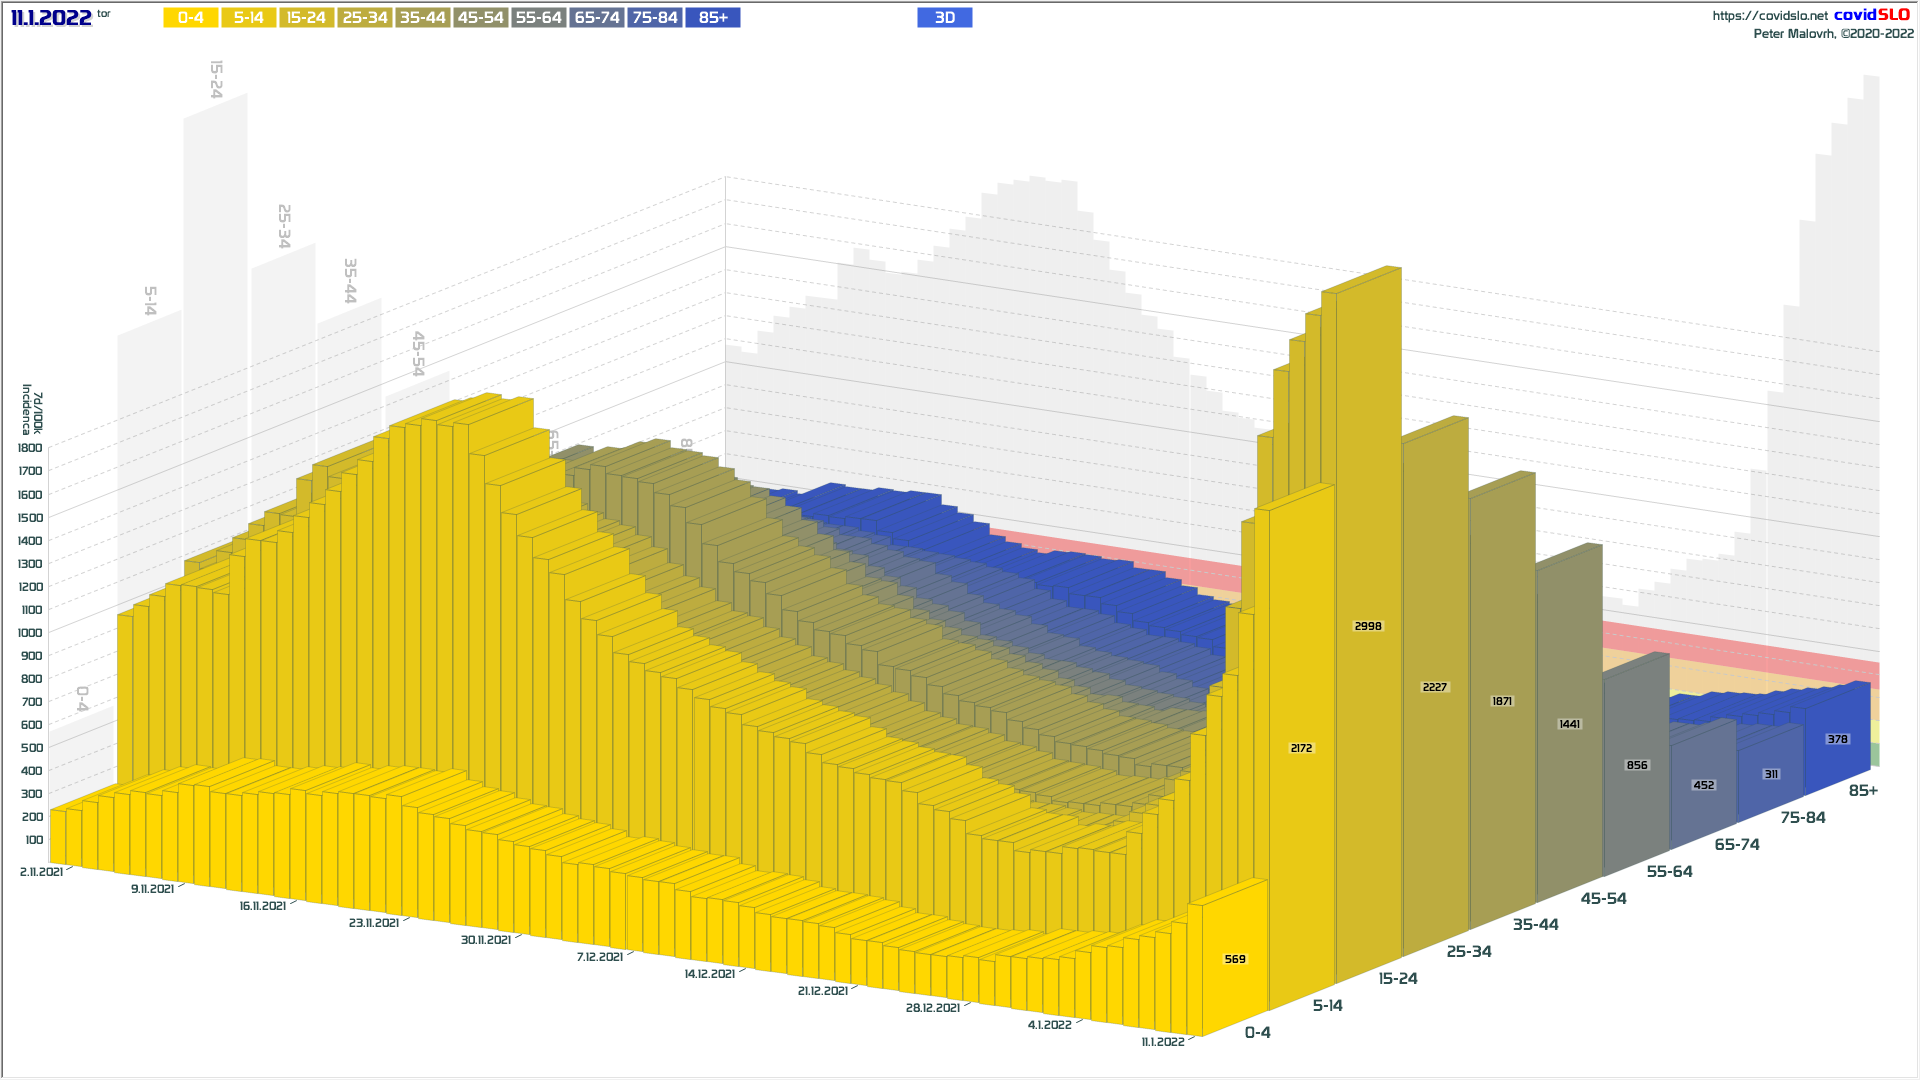
Task: Toggle the 5-14 age group legend button
Action: click(248, 18)
